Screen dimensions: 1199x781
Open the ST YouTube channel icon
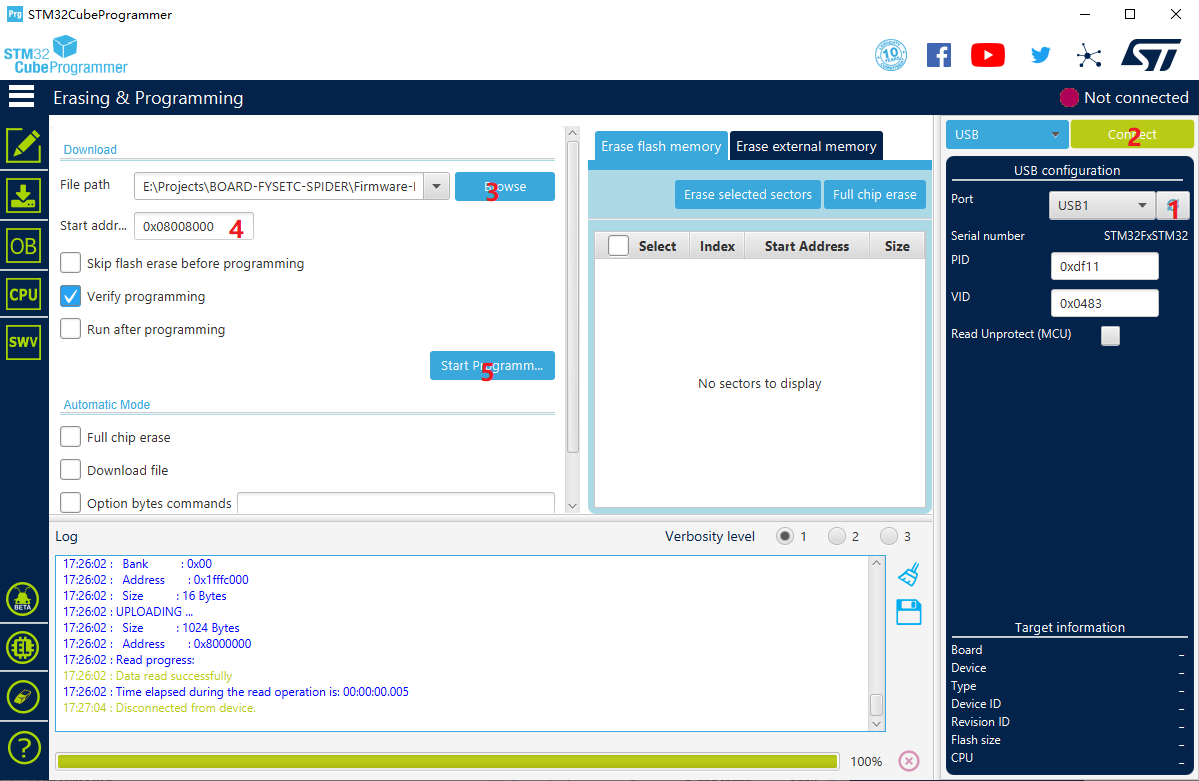(x=988, y=55)
